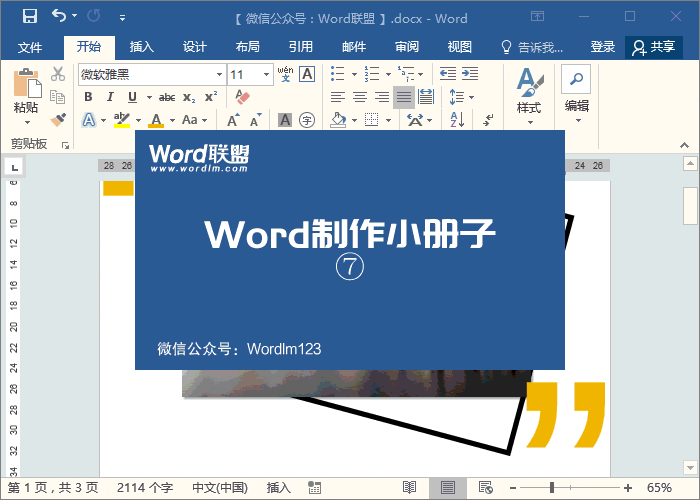Click the 粘贴 paste button

coord(26,96)
